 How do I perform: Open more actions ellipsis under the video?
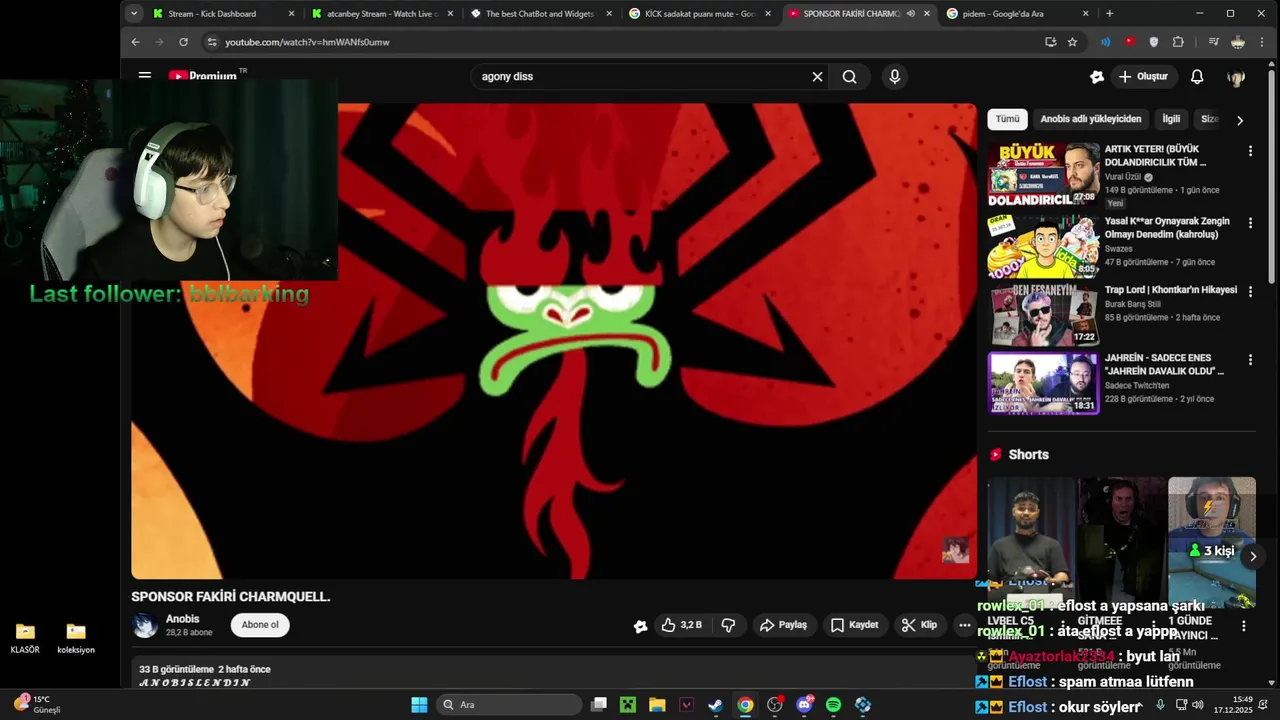coord(964,625)
